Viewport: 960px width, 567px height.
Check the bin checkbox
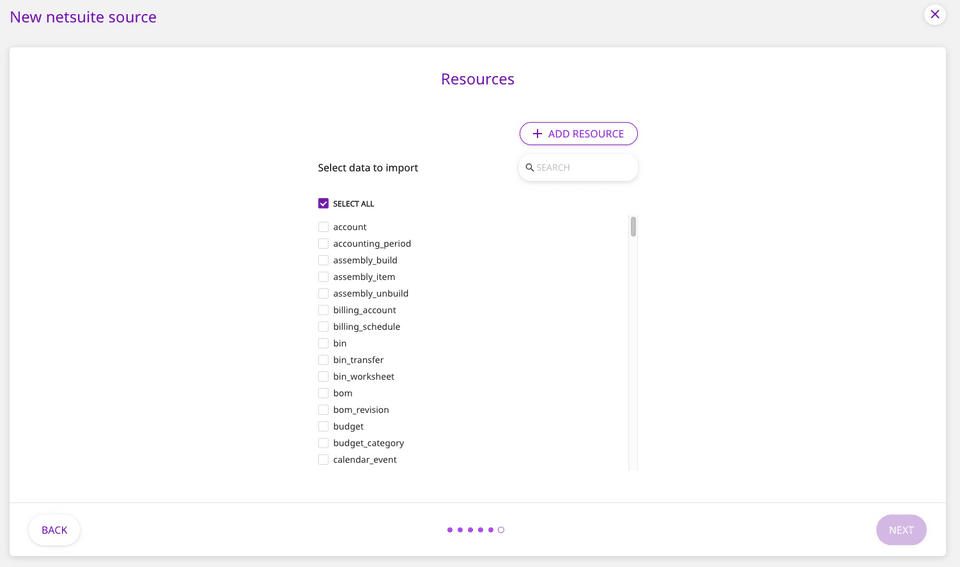coord(323,343)
